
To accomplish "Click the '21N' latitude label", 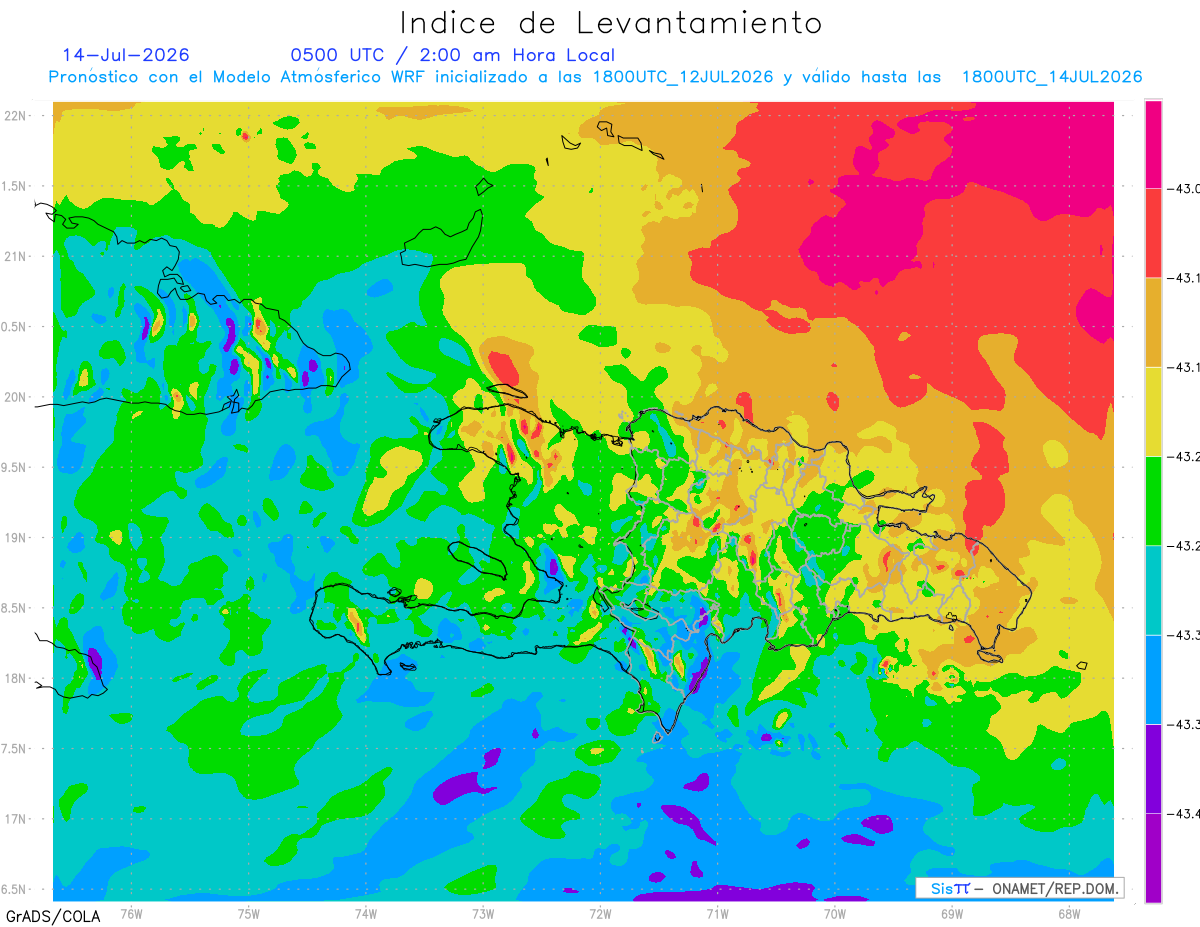I will [15, 256].
